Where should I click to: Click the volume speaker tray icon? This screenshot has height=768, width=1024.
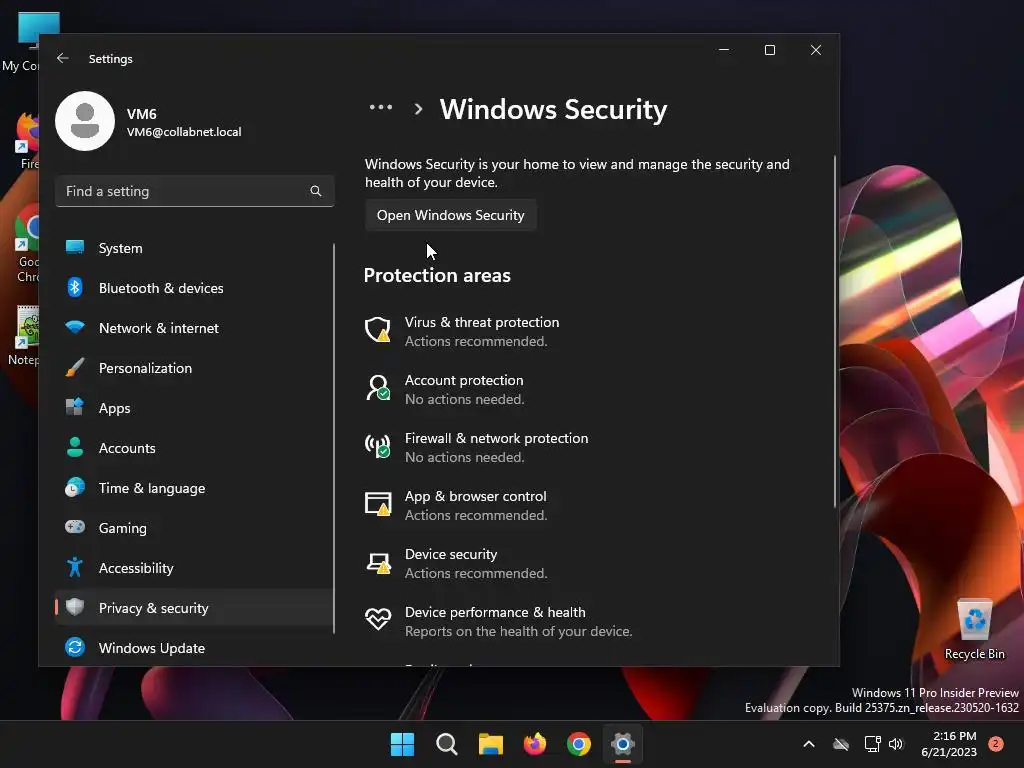[896, 744]
